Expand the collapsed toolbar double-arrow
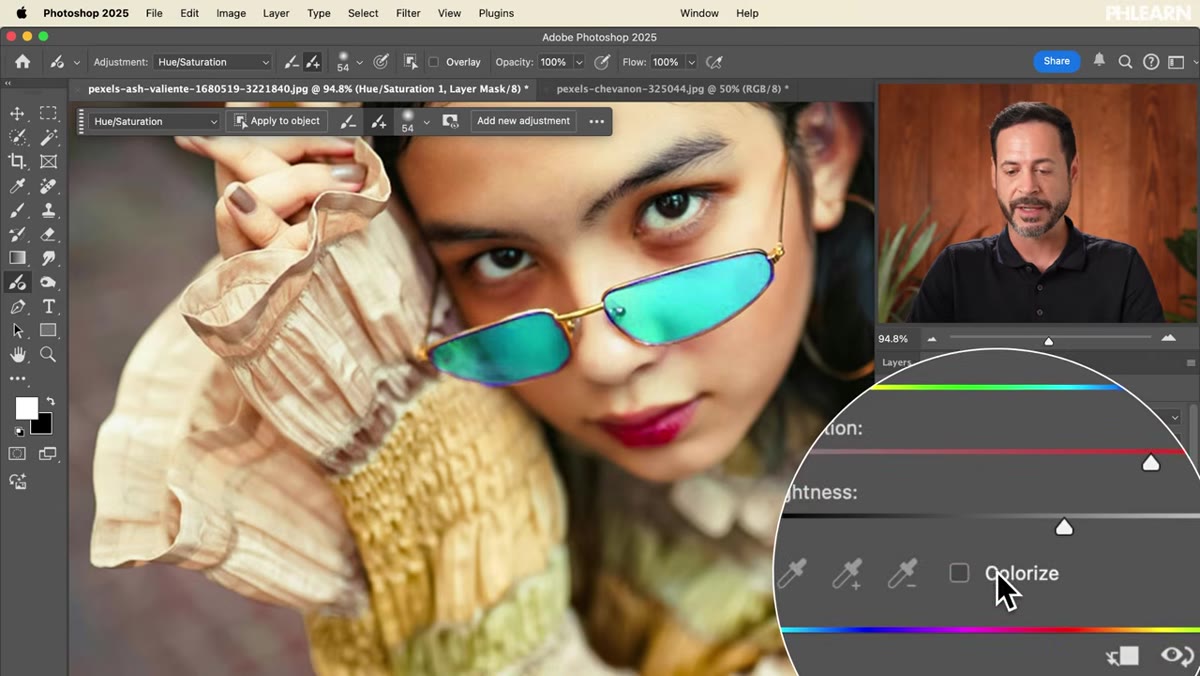This screenshot has width=1200, height=676. (8, 84)
